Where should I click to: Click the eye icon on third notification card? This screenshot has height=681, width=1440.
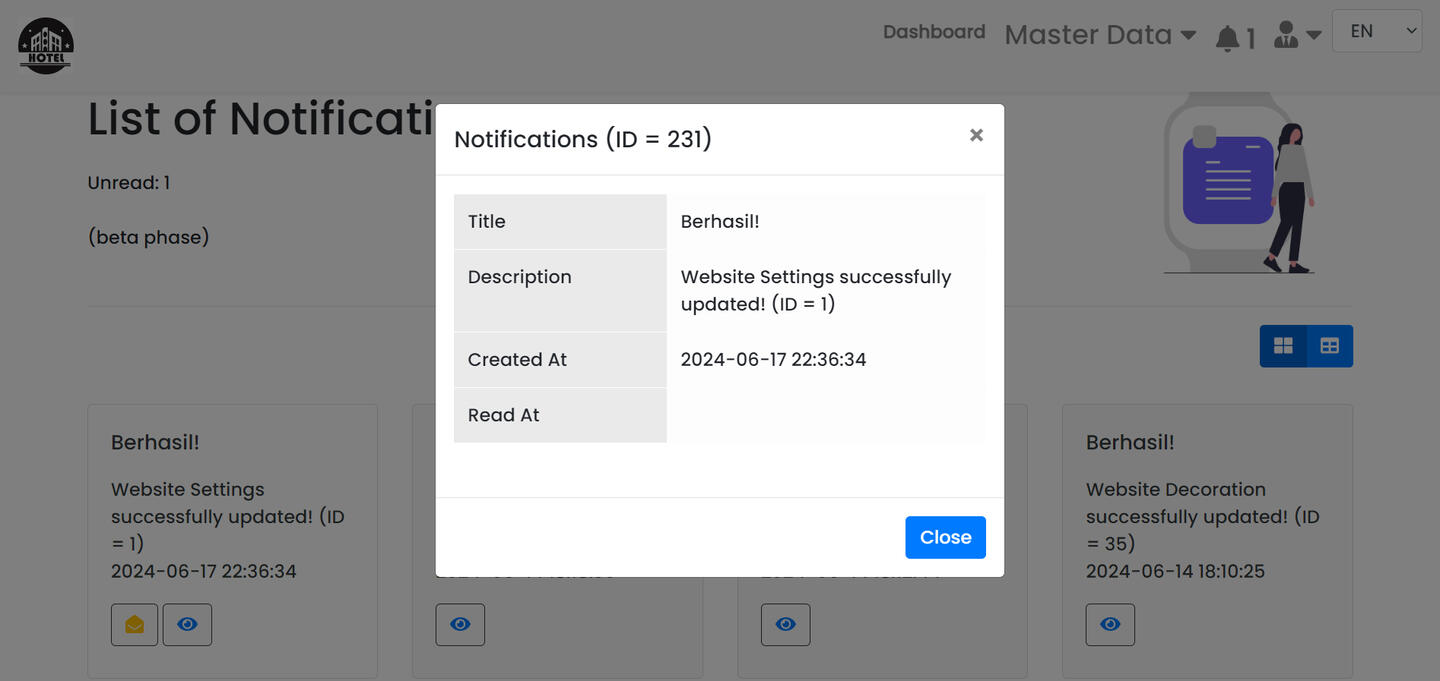click(785, 625)
